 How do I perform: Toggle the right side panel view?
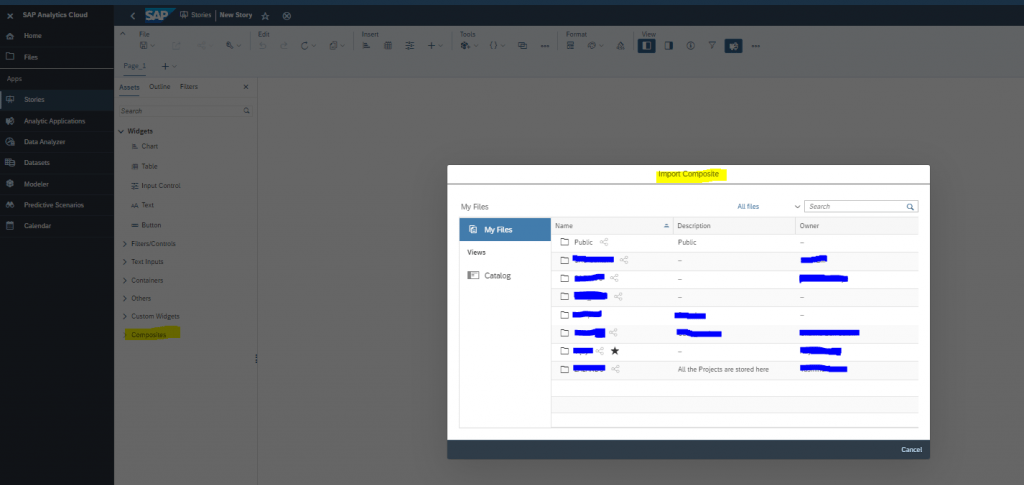pos(669,46)
